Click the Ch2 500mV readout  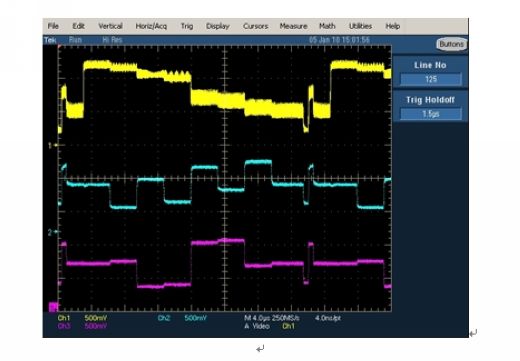182,318
